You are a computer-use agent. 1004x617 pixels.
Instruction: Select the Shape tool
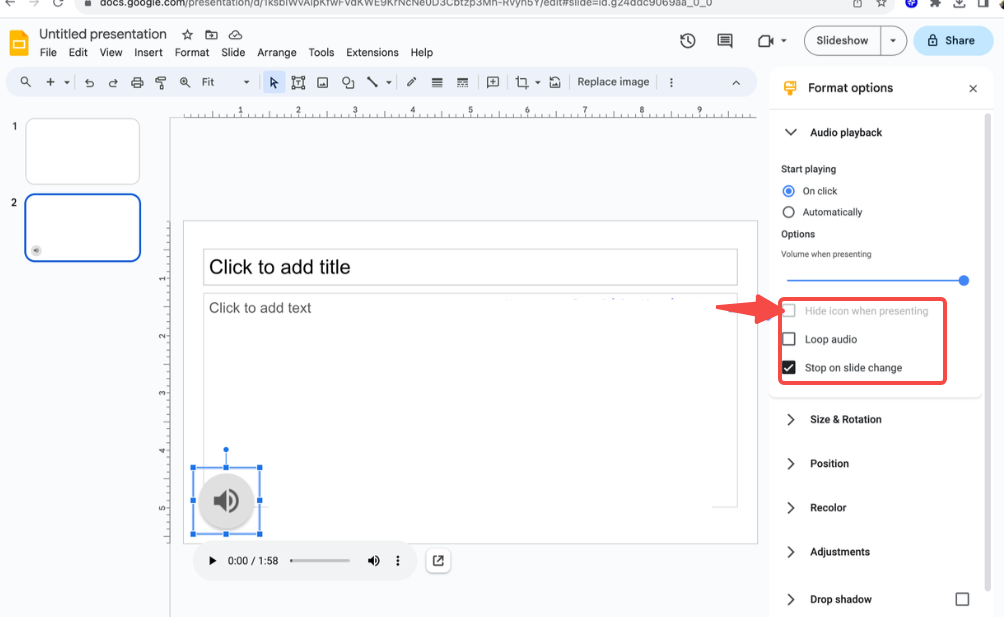[348, 82]
